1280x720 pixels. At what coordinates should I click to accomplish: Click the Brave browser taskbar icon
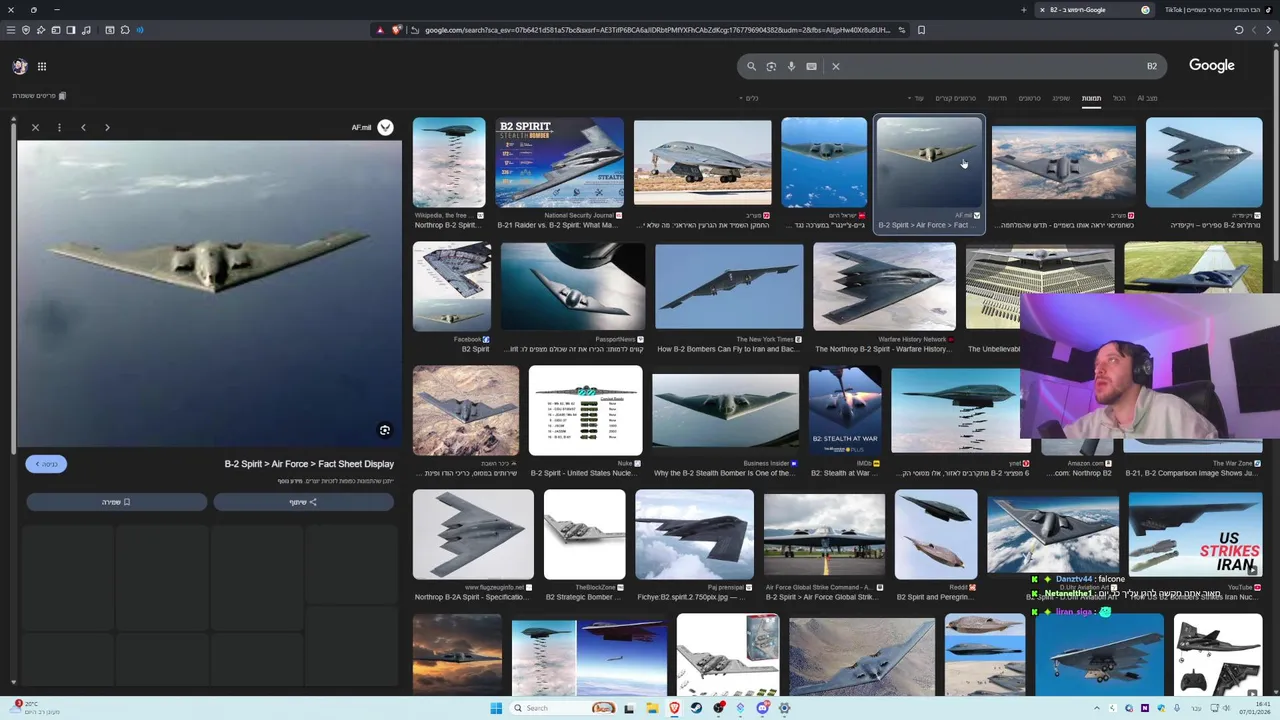pyautogui.click(x=674, y=708)
